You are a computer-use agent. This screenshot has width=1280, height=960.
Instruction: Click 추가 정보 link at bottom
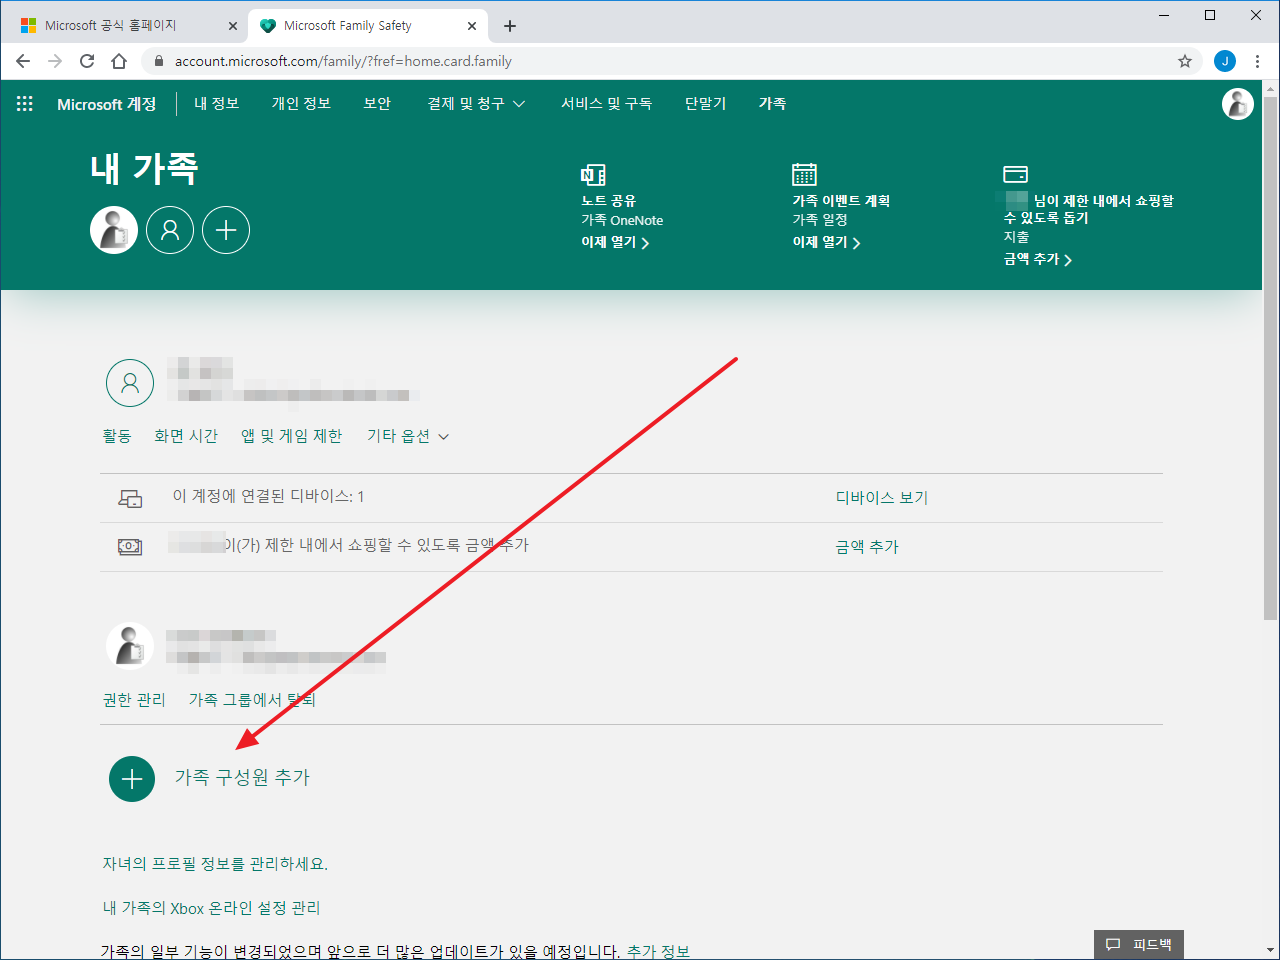658,951
